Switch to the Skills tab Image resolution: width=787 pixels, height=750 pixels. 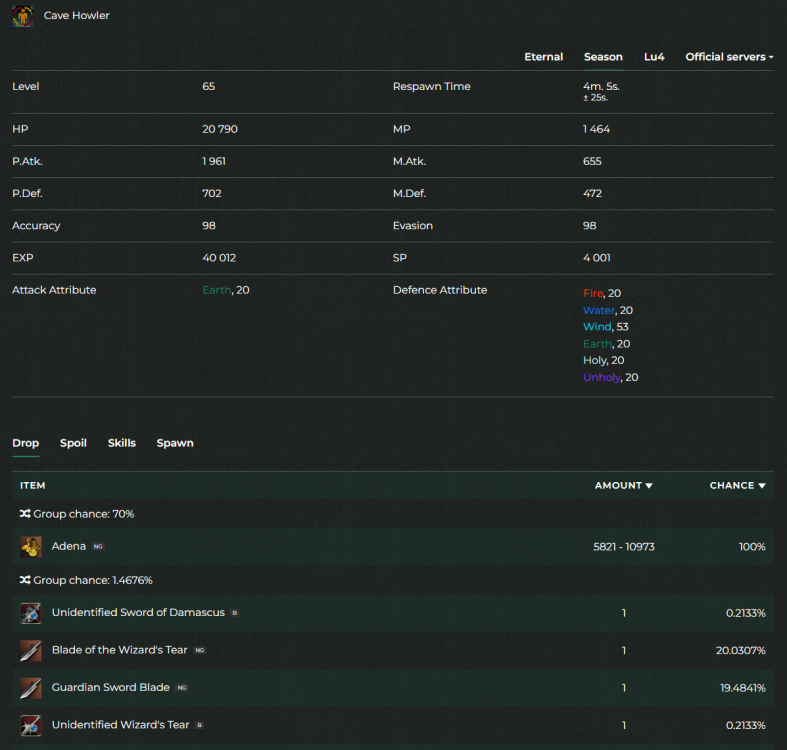[122, 443]
